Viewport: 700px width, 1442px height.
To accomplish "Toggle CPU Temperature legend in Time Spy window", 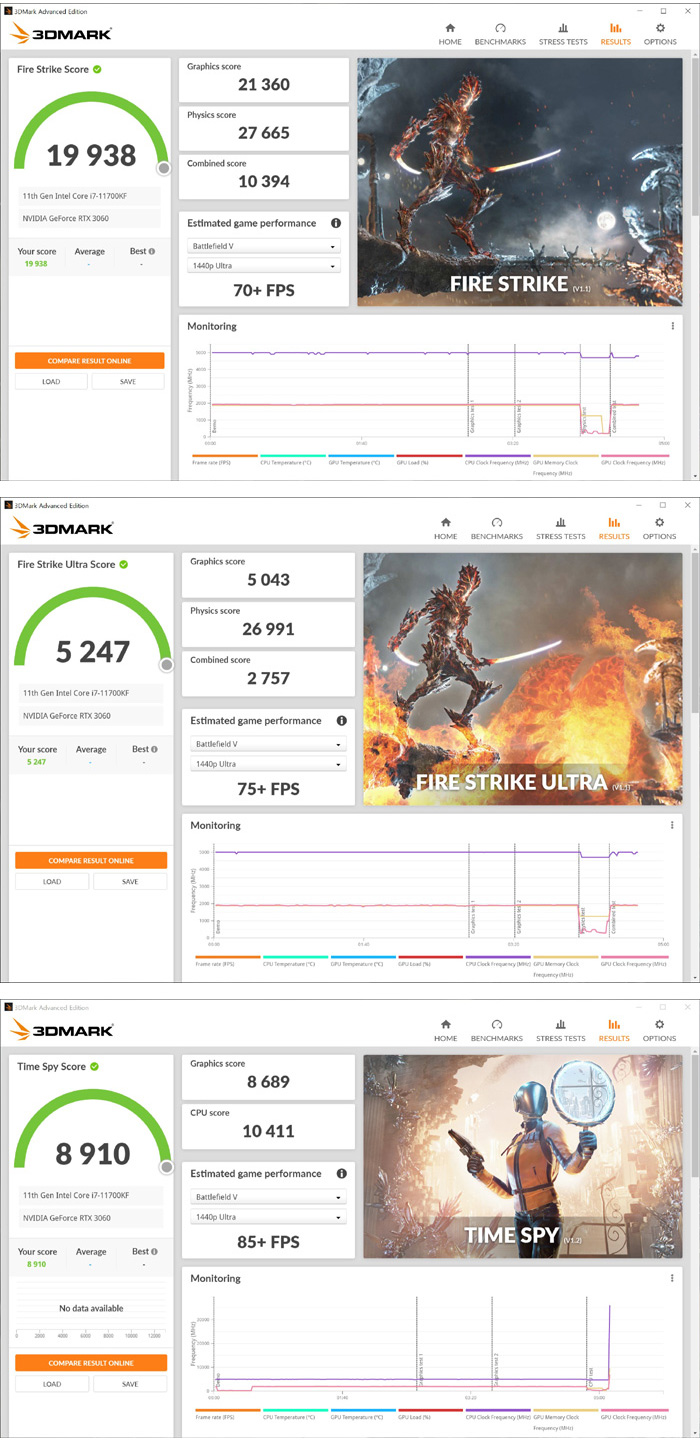I will tap(294, 1411).
